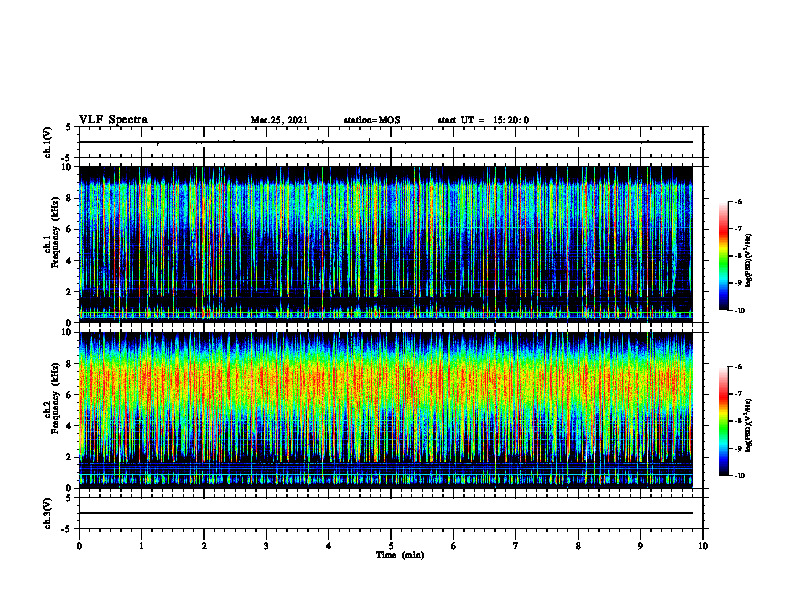Click time axis tick label "3"
Image resolution: width=792 pixels, height=612 pixels.
coord(266,546)
